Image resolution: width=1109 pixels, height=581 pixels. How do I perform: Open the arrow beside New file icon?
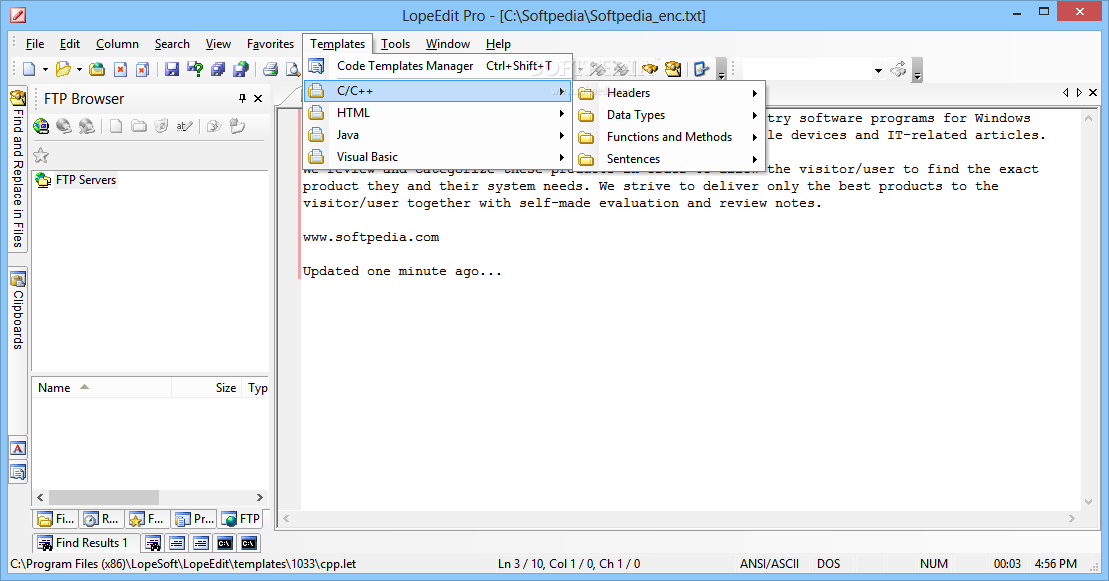pyautogui.click(x=45, y=69)
